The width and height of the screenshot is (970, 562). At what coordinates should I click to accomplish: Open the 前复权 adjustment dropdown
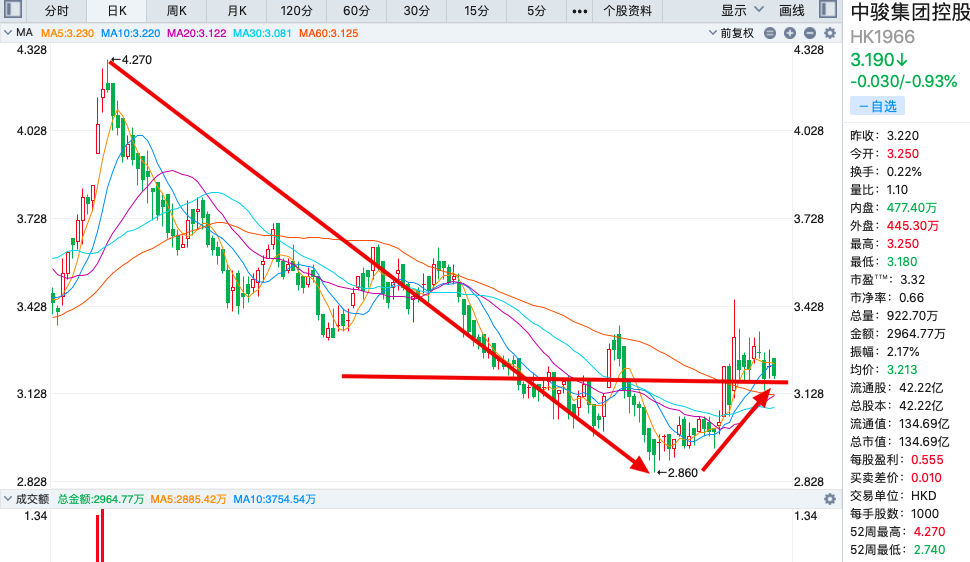coord(731,33)
